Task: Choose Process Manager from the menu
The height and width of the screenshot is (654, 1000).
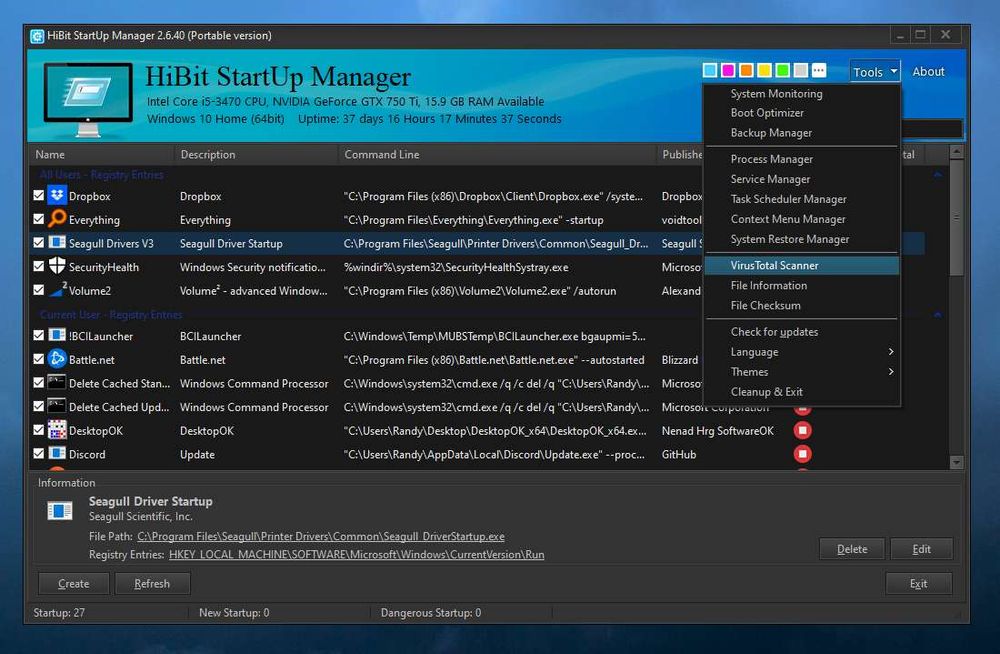Action: pyautogui.click(x=802, y=159)
